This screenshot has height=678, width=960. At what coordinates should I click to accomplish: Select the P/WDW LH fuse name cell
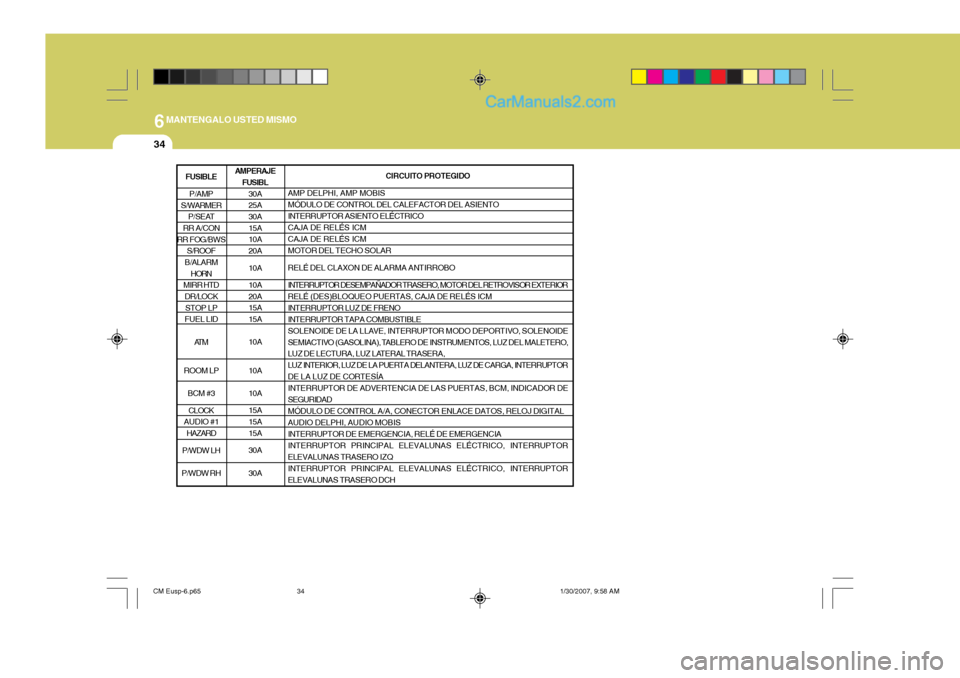[201, 451]
